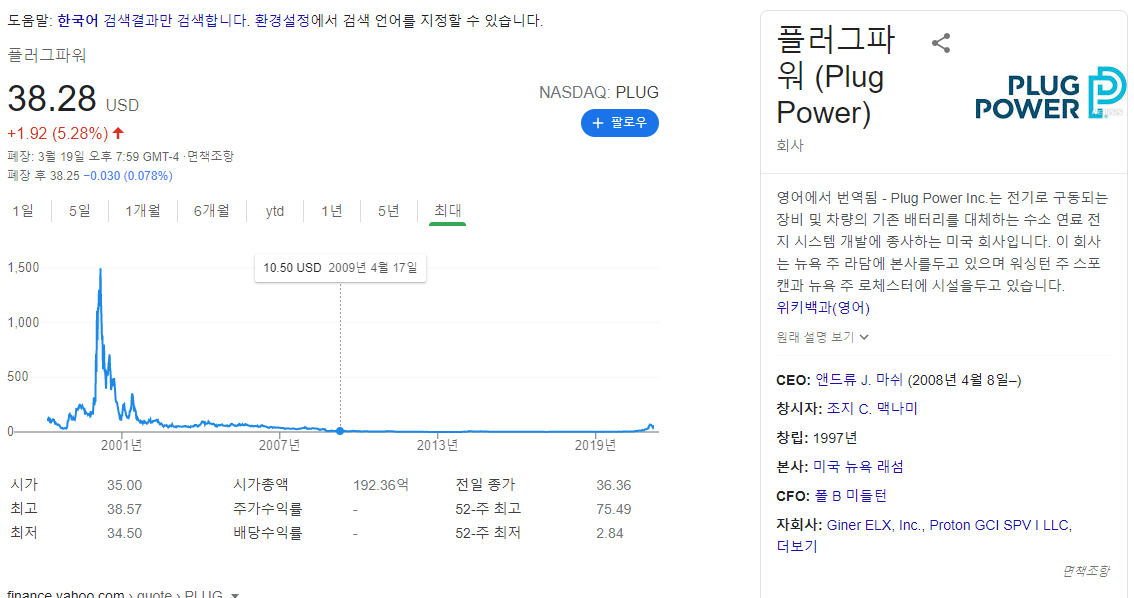This screenshot has height=598, width=1134.
Task: Click the 38.28 current price value
Action: (52, 99)
